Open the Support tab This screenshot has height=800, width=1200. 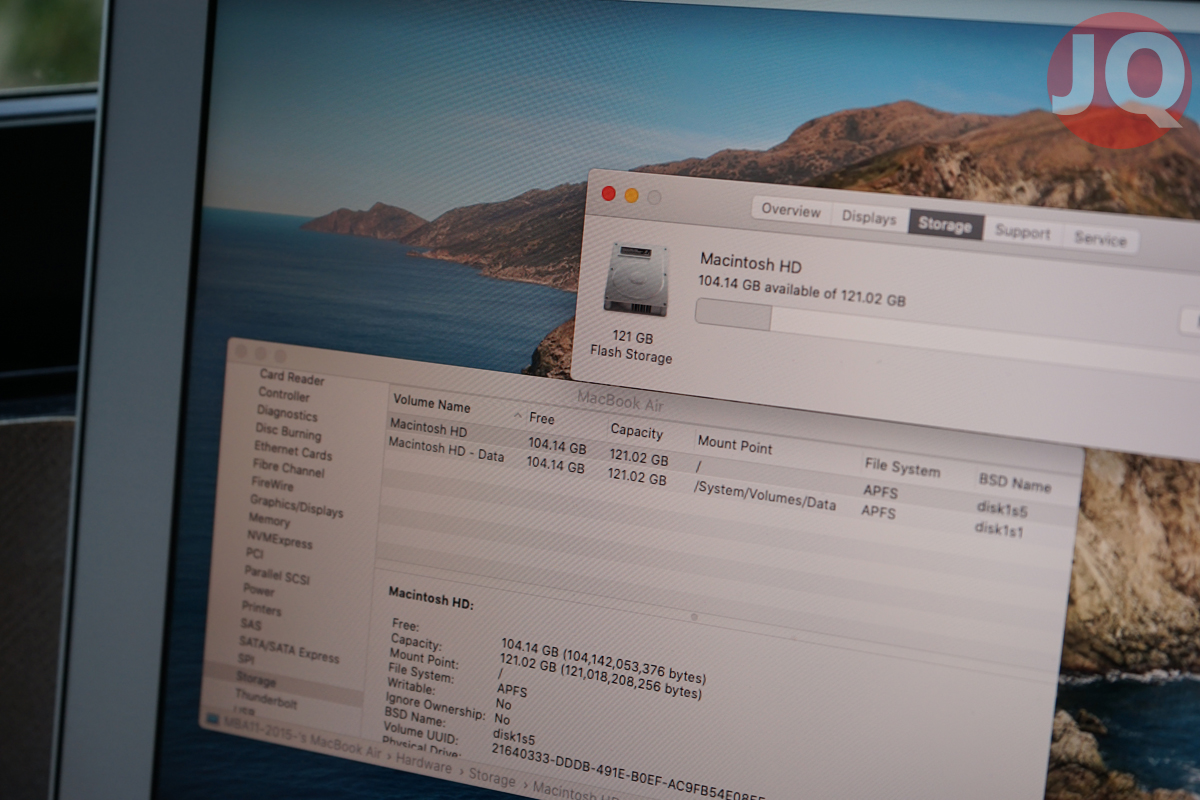pyautogui.click(x=1022, y=232)
